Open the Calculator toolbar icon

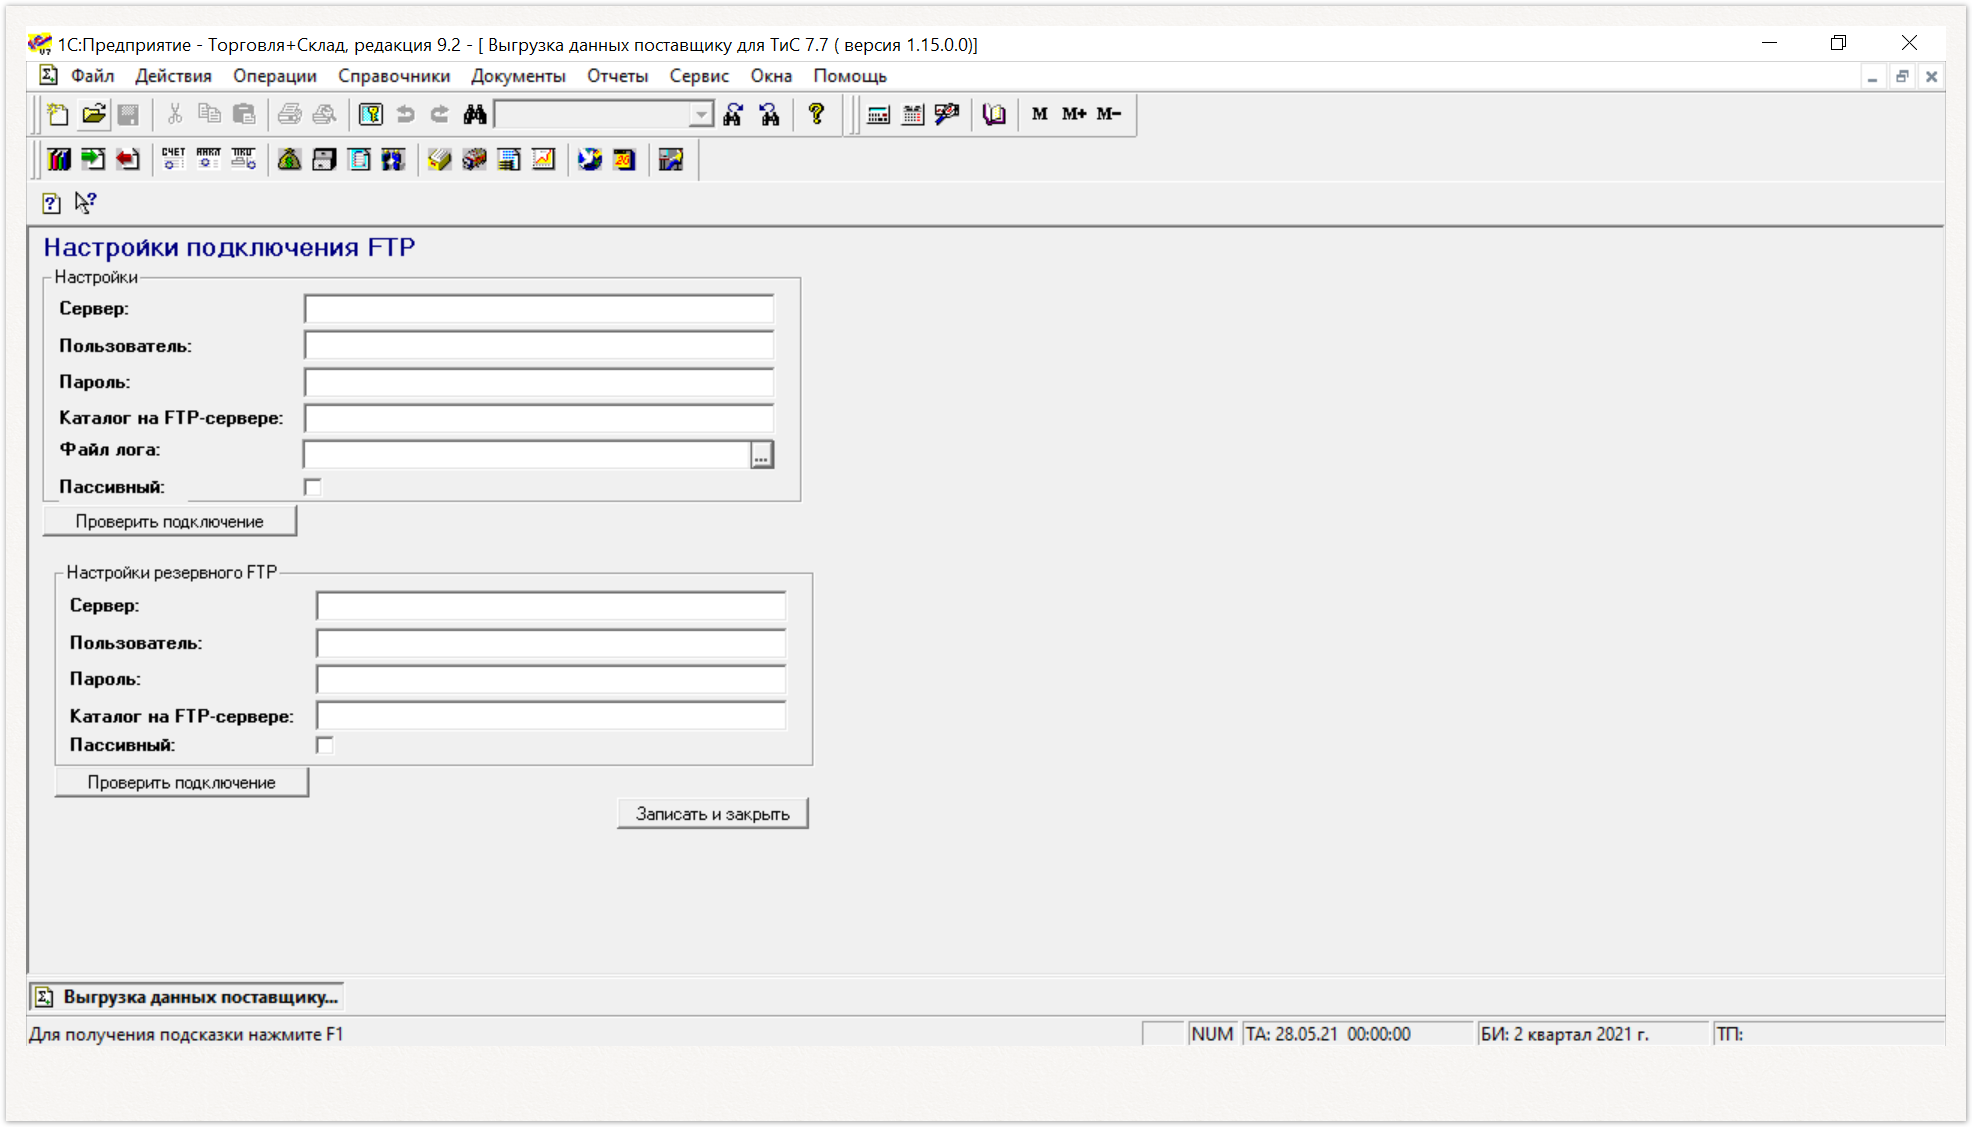coord(879,114)
